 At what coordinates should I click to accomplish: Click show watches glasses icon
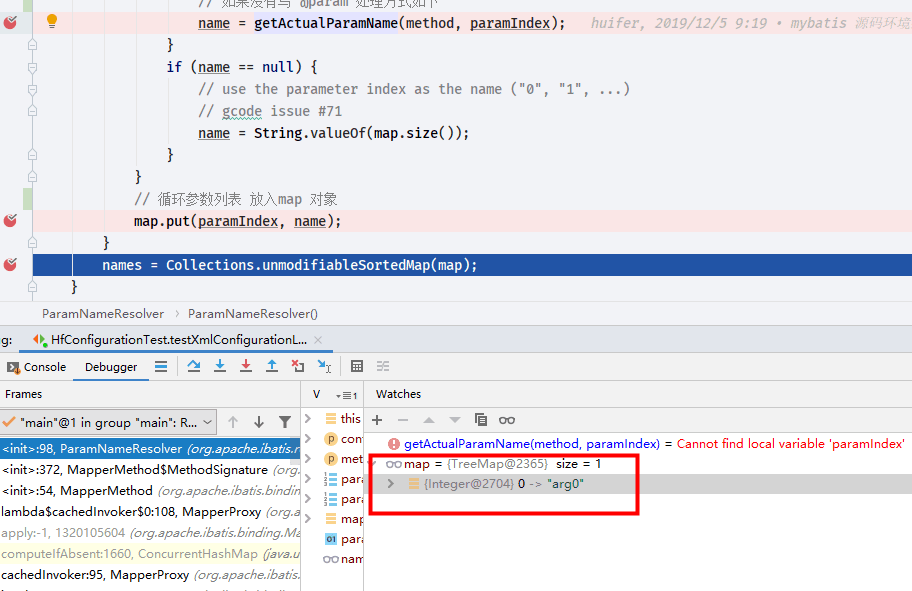coord(507,420)
